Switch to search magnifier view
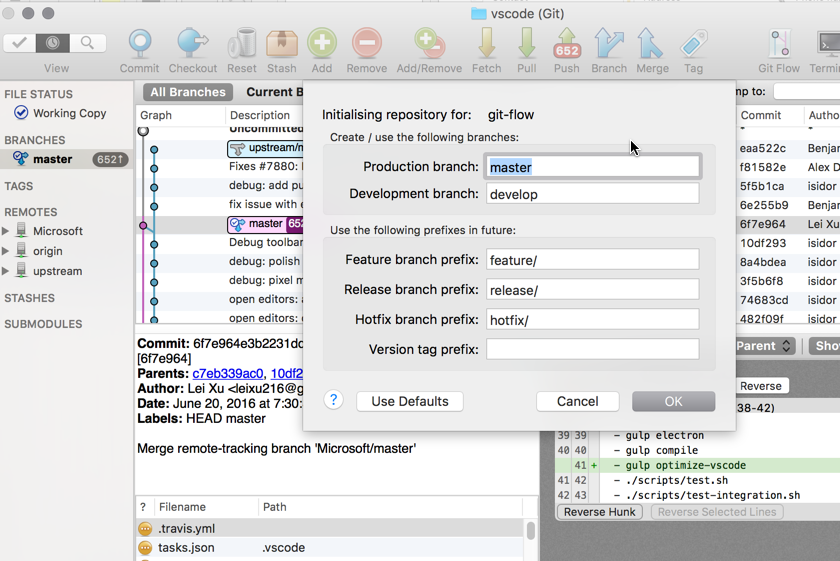Screen dimensions: 840x561 pyautogui.click(x=87, y=43)
